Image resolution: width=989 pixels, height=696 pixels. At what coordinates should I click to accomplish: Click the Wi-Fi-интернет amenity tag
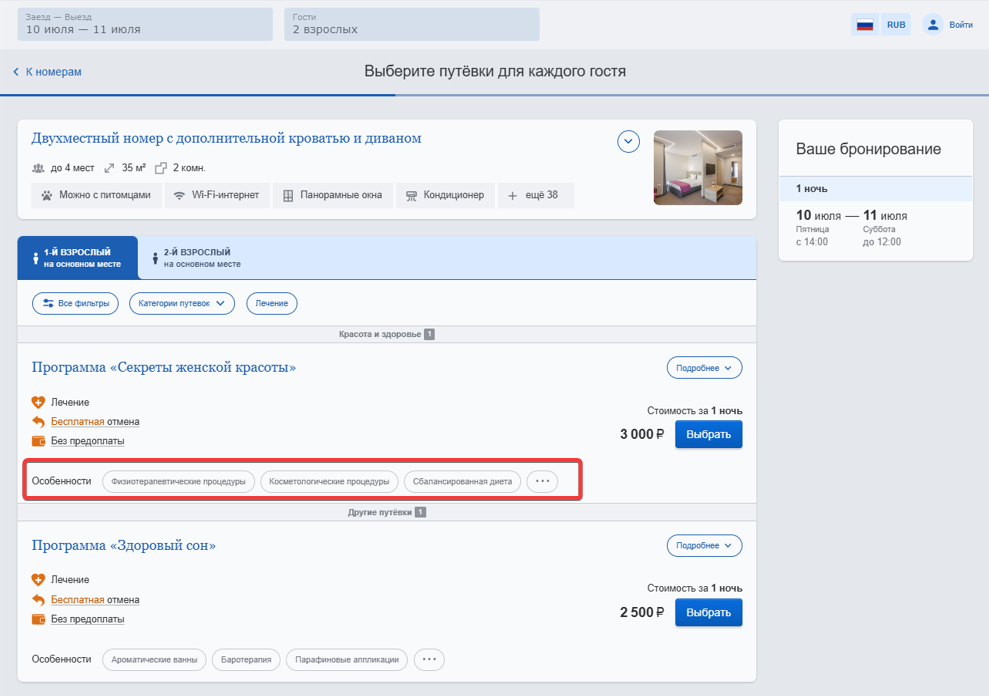(217, 195)
